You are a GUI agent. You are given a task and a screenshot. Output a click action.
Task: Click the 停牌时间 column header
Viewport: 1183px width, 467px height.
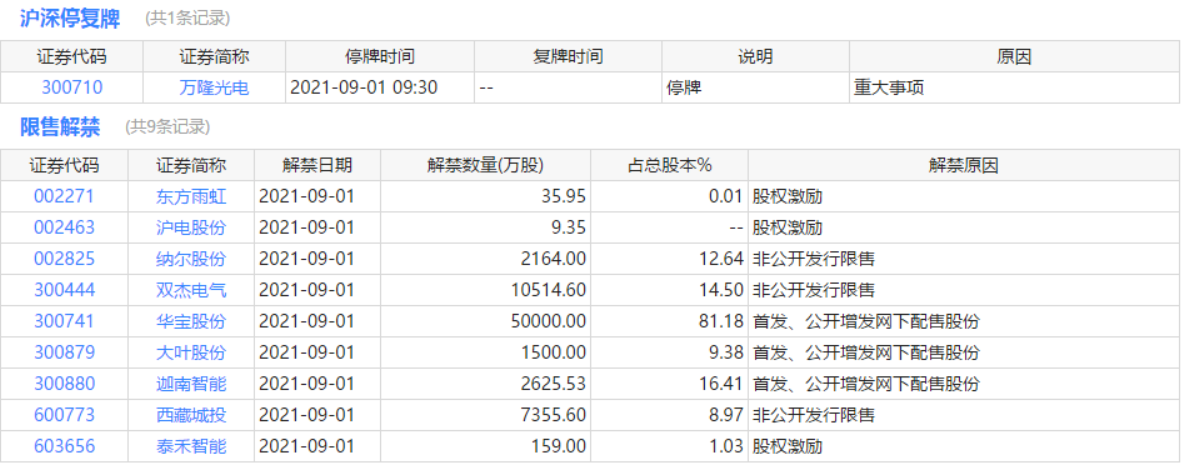(x=380, y=57)
